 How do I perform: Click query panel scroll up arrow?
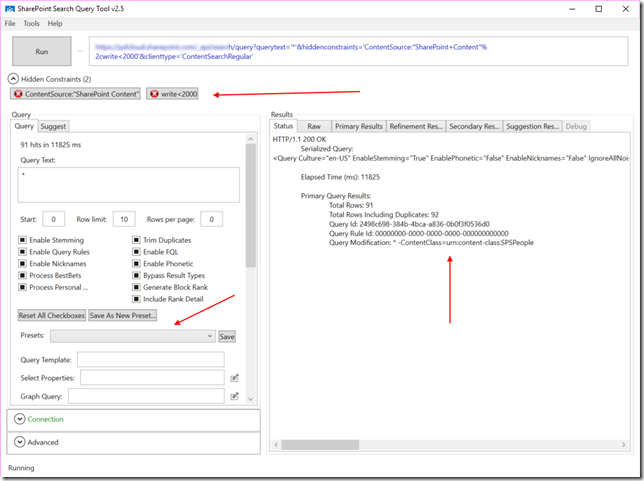coord(251,139)
